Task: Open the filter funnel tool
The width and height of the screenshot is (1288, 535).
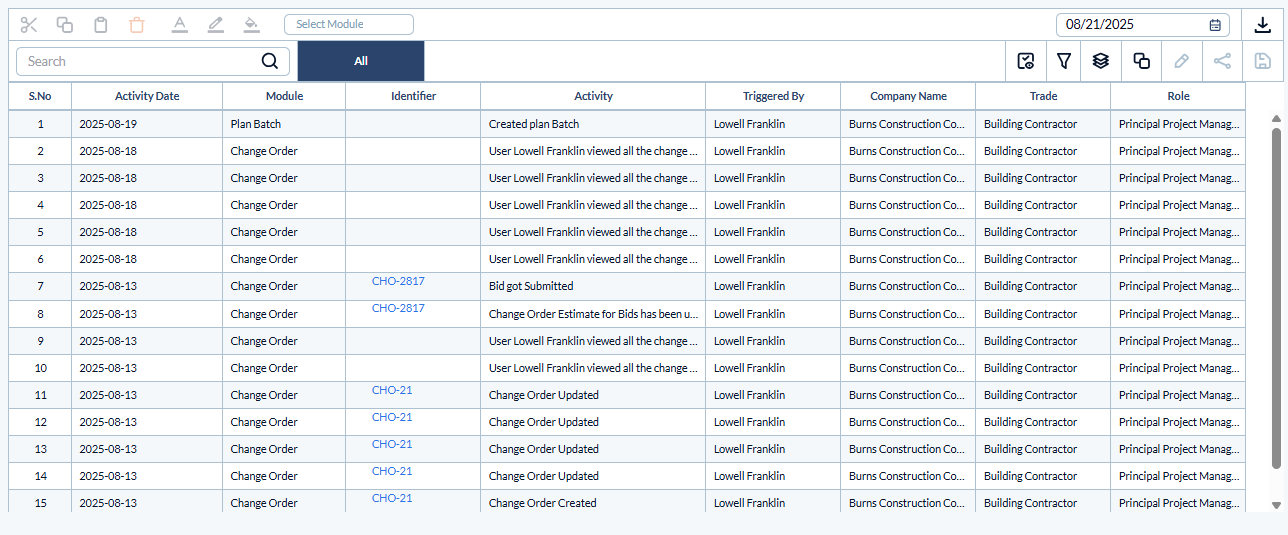Action: tap(1064, 61)
